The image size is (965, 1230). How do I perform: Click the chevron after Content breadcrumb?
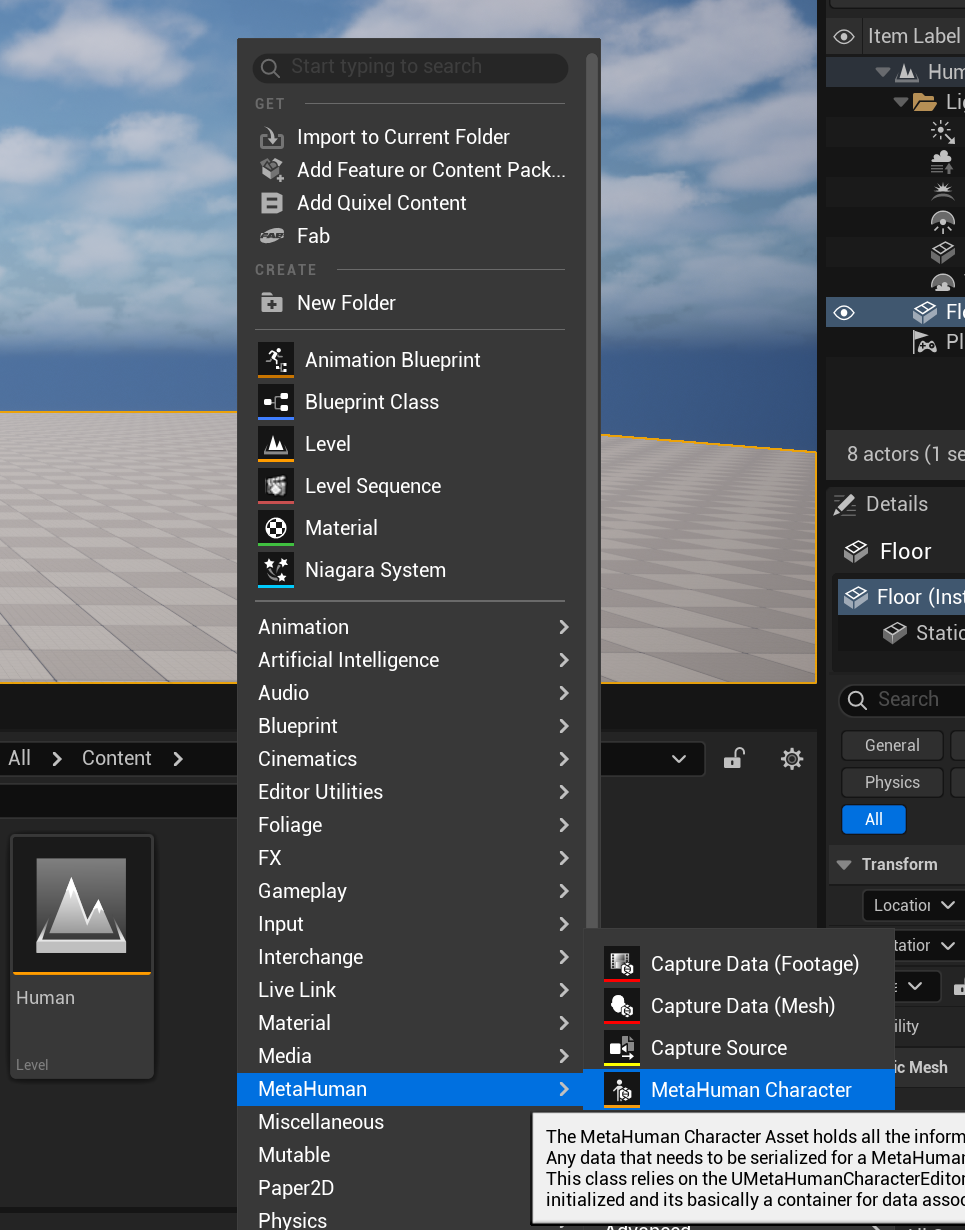tap(178, 759)
